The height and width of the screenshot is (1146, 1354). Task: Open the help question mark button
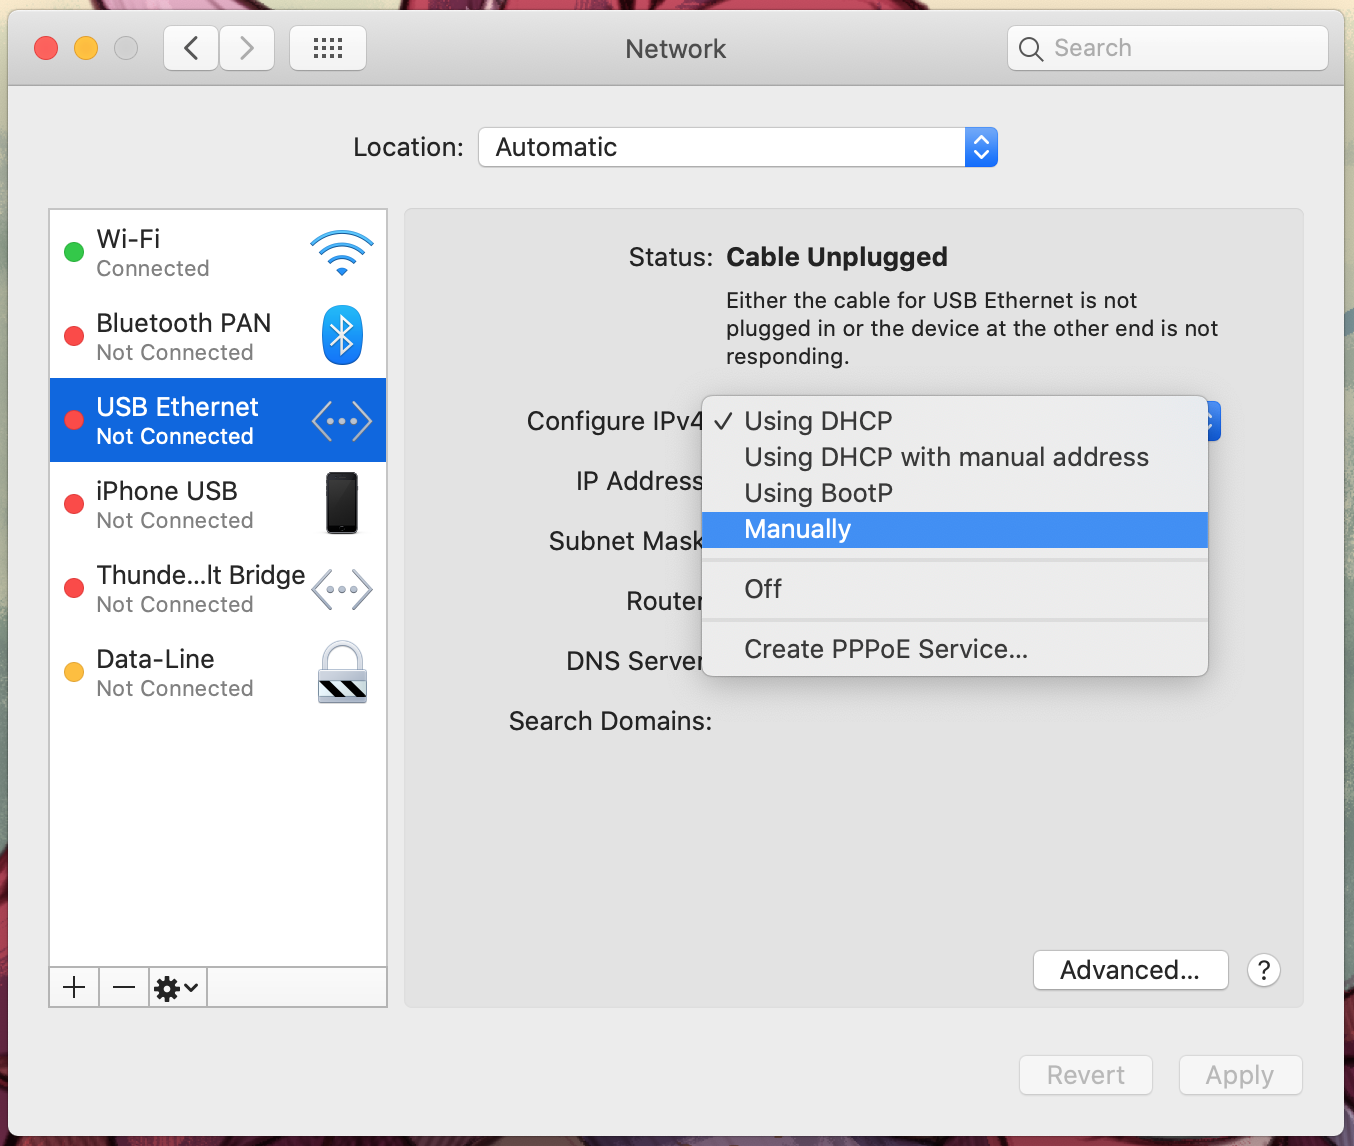click(1263, 970)
